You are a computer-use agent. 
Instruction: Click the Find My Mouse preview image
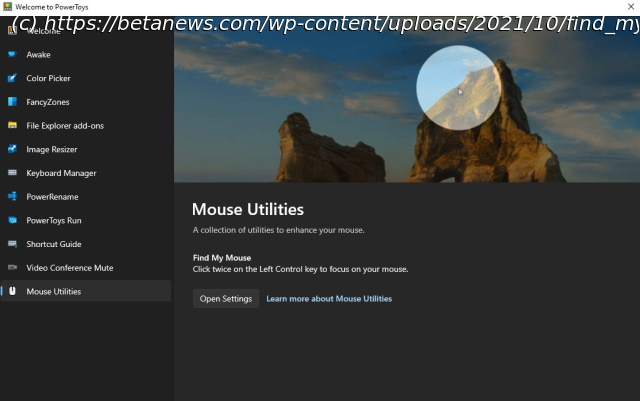pyautogui.click(x=407, y=105)
